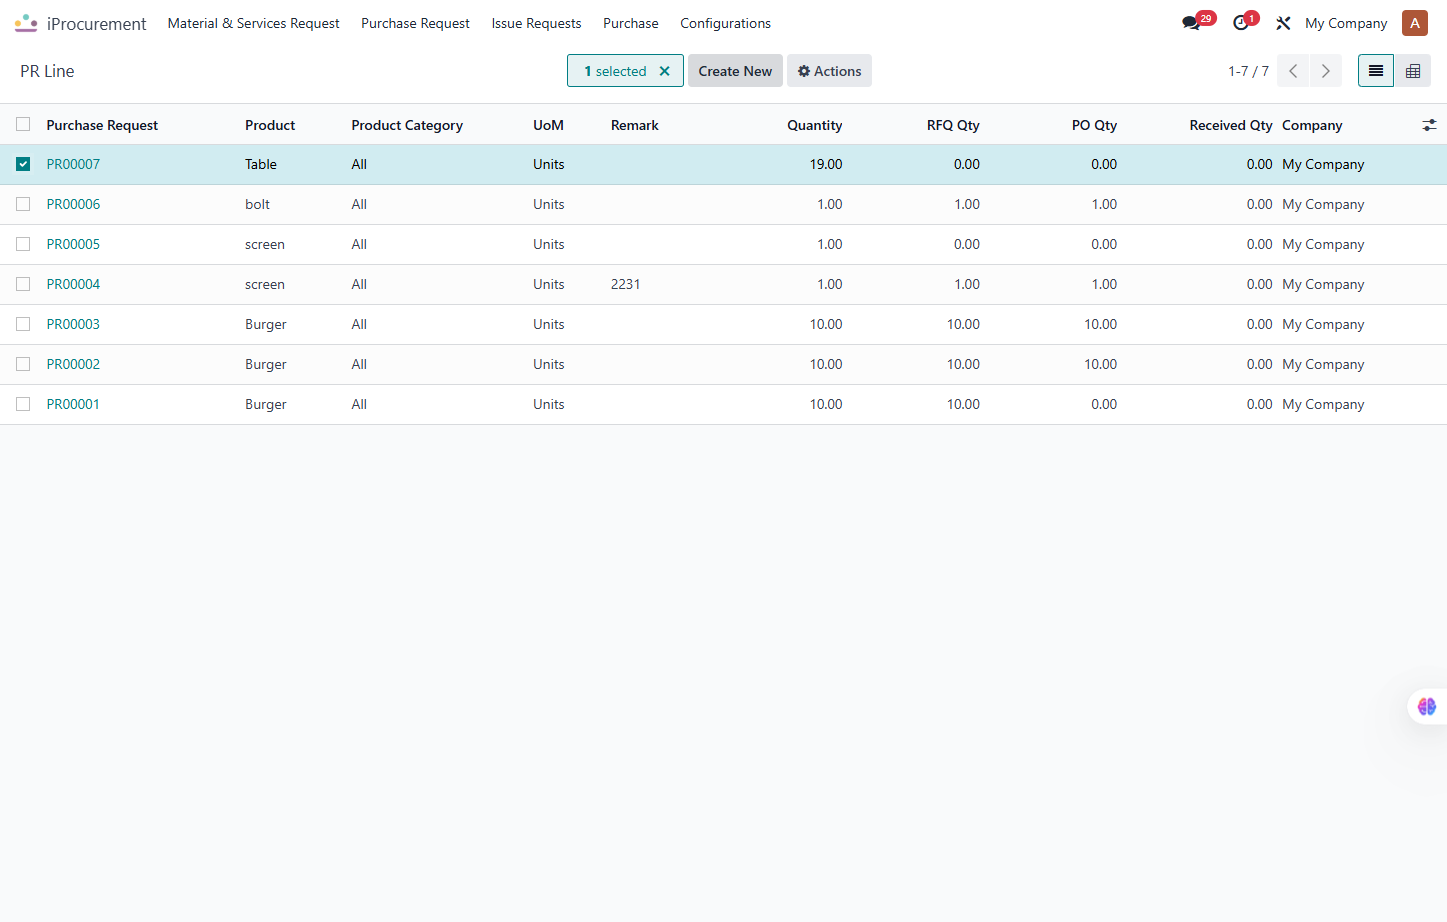Click the Create New button
This screenshot has height=922, width=1447.
[x=735, y=71]
